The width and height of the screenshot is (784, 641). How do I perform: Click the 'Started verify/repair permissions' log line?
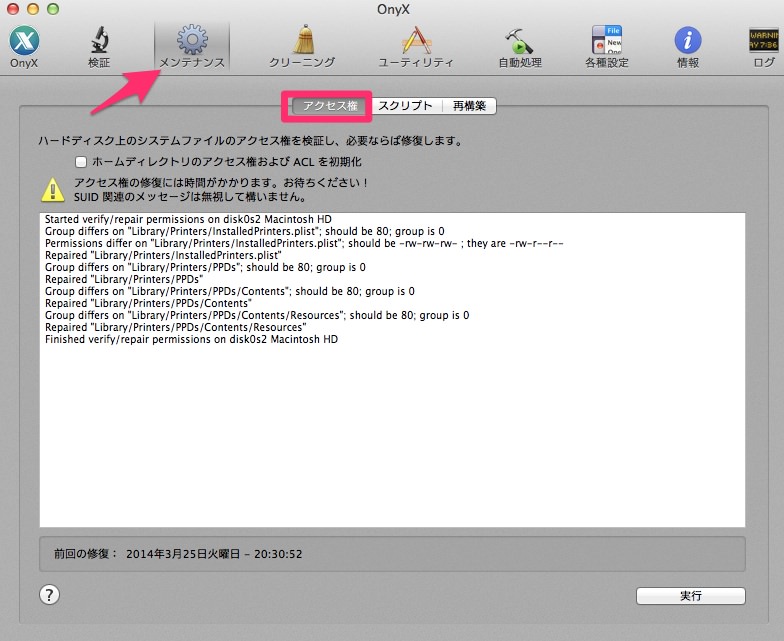click(x=188, y=219)
